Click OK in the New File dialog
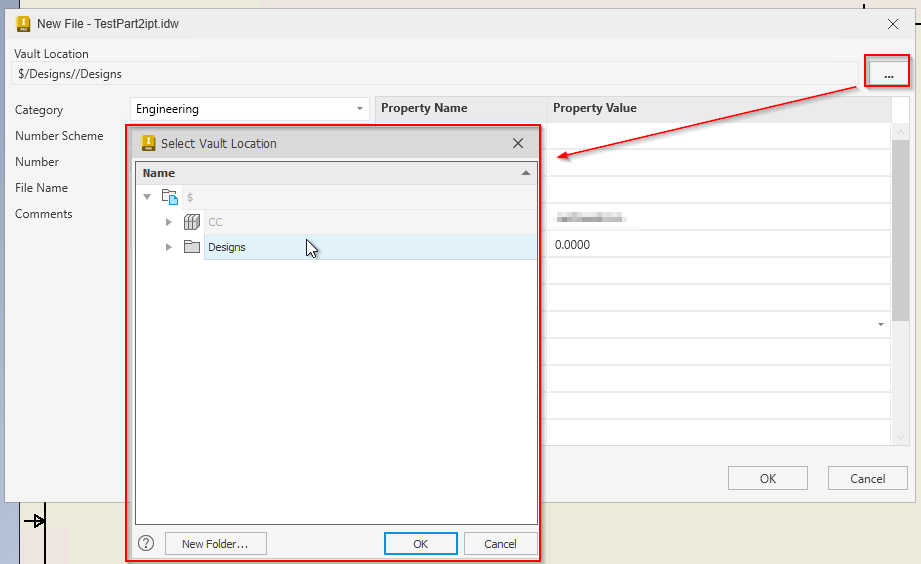Image resolution: width=921 pixels, height=564 pixels. 768,478
